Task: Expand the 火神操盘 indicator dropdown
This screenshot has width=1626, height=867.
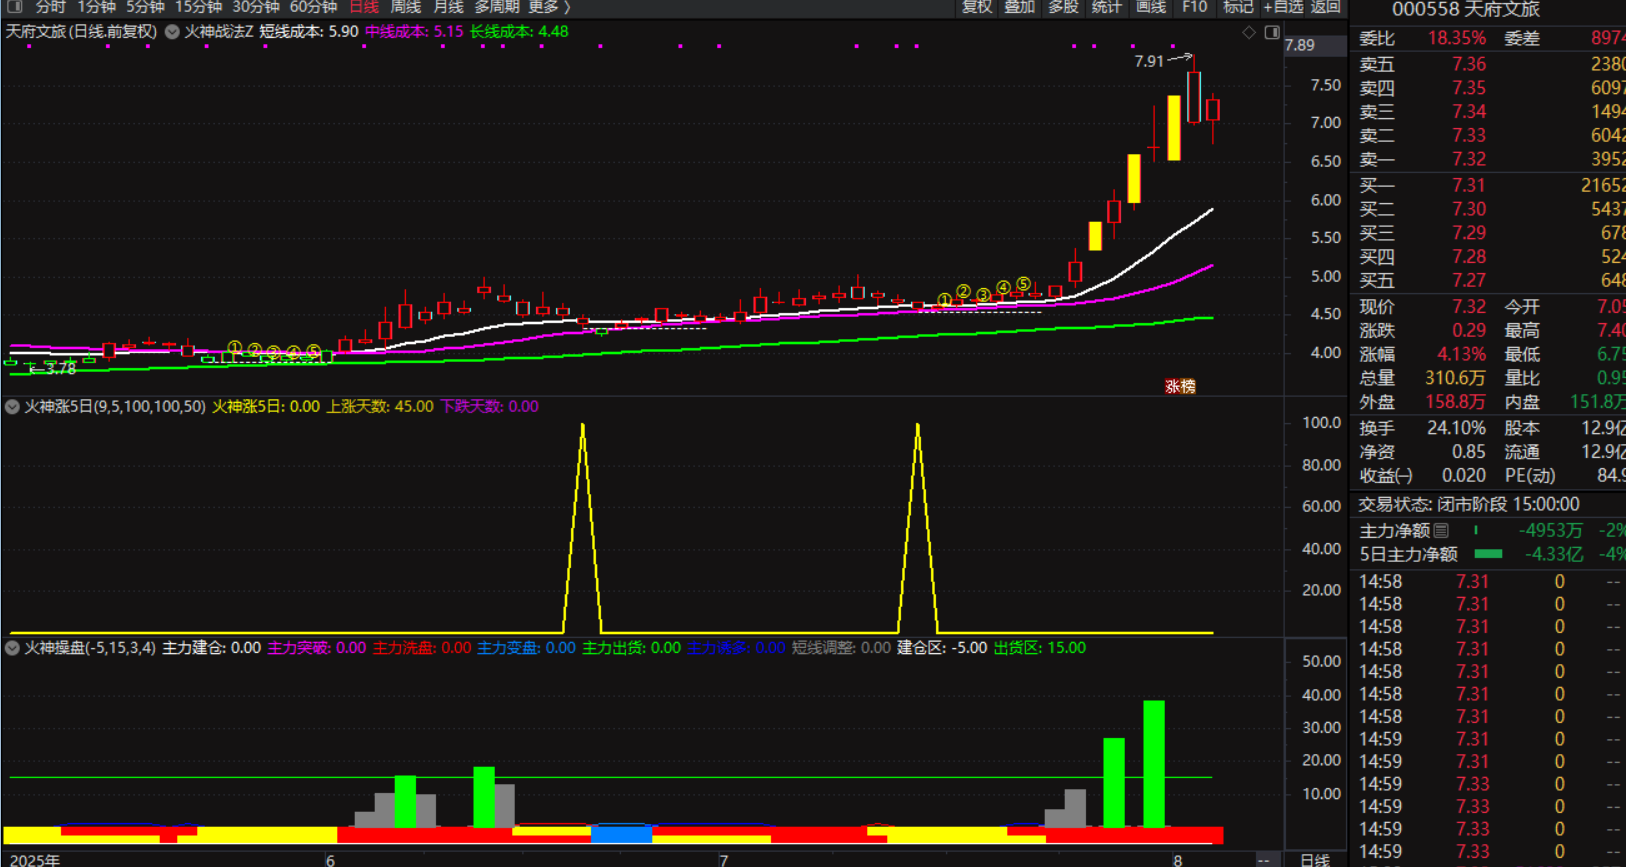Action: pyautogui.click(x=13, y=648)
